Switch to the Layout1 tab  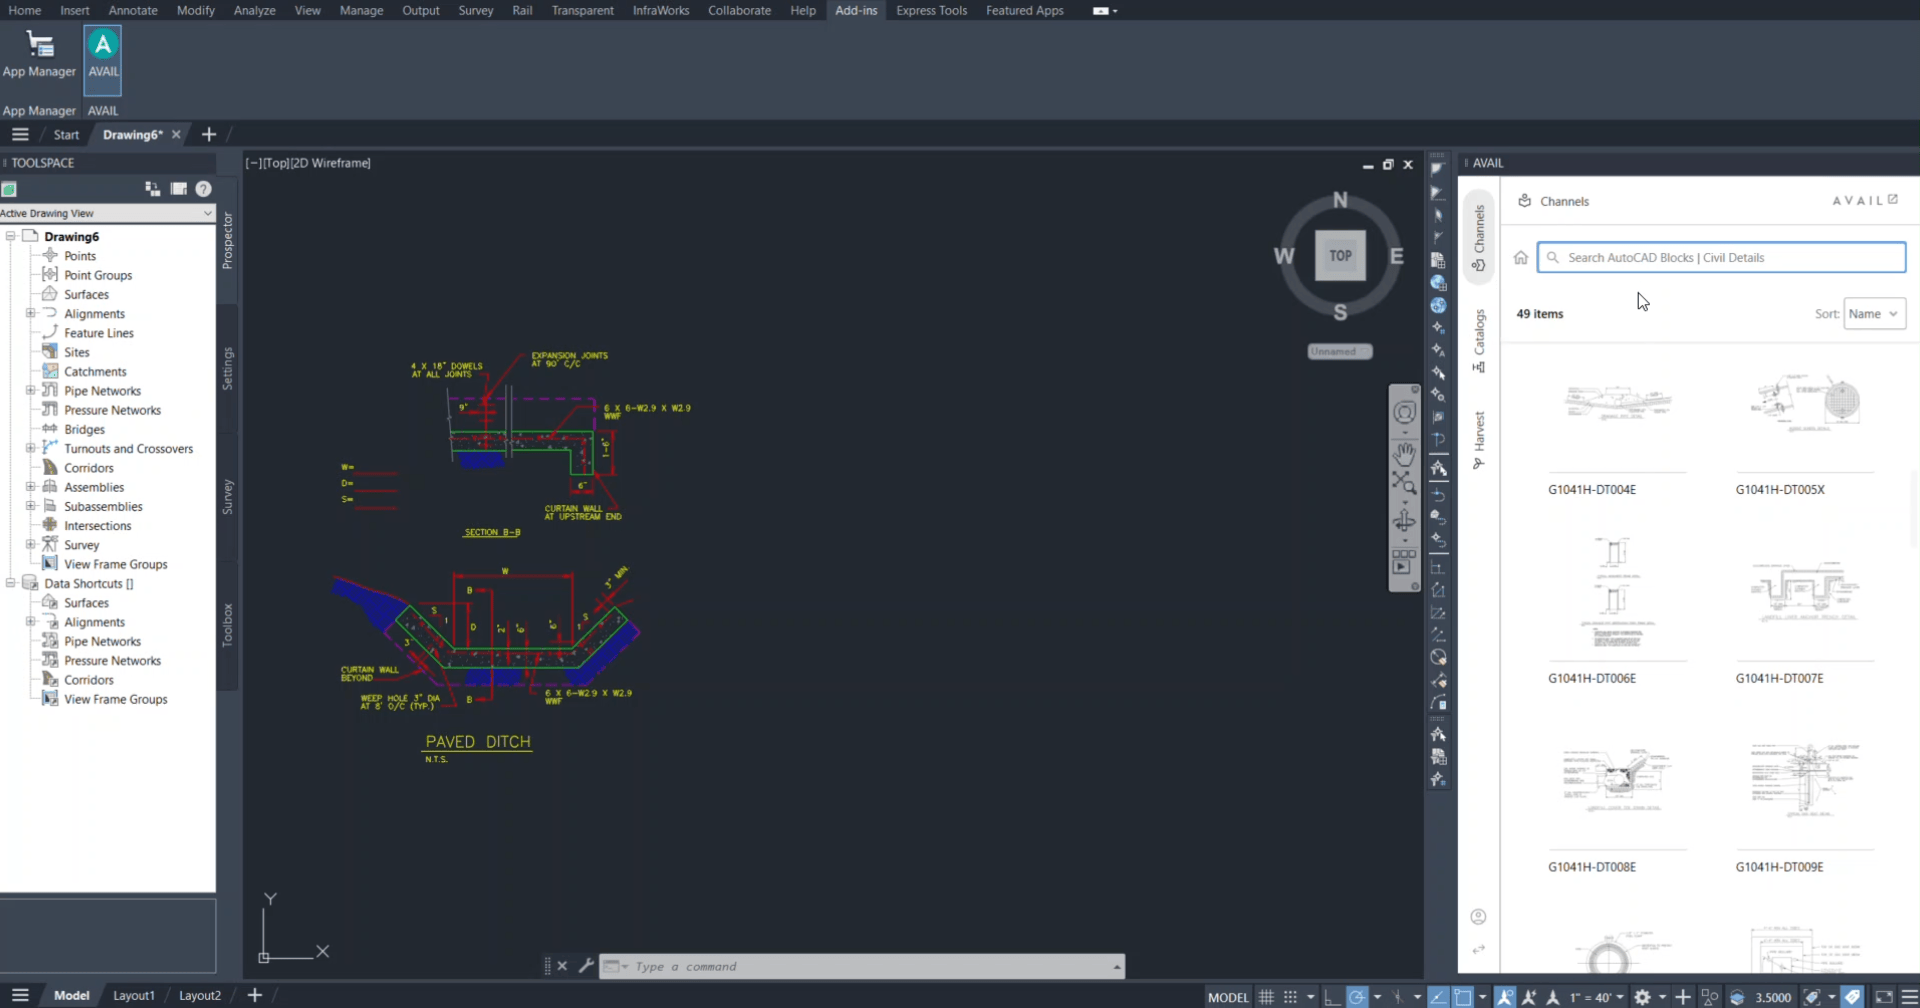click(133, 996)
